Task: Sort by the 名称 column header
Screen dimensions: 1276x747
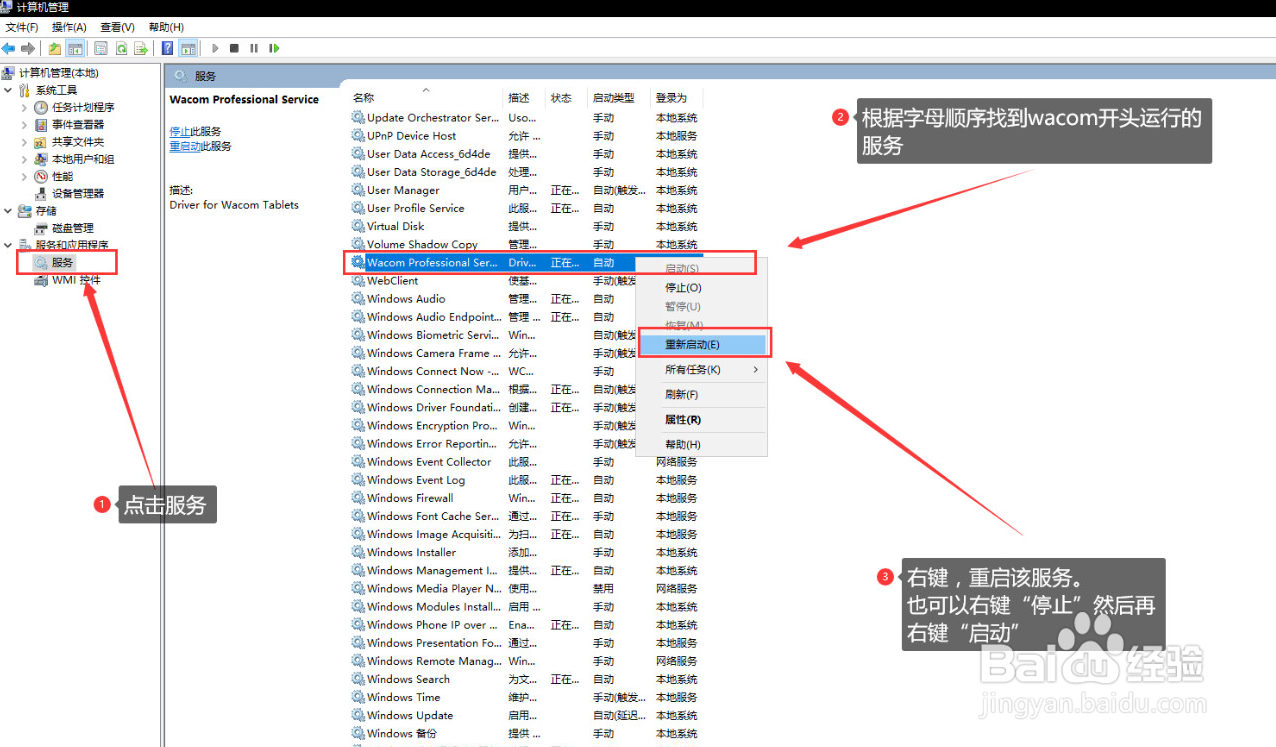Action: (426, 98)
